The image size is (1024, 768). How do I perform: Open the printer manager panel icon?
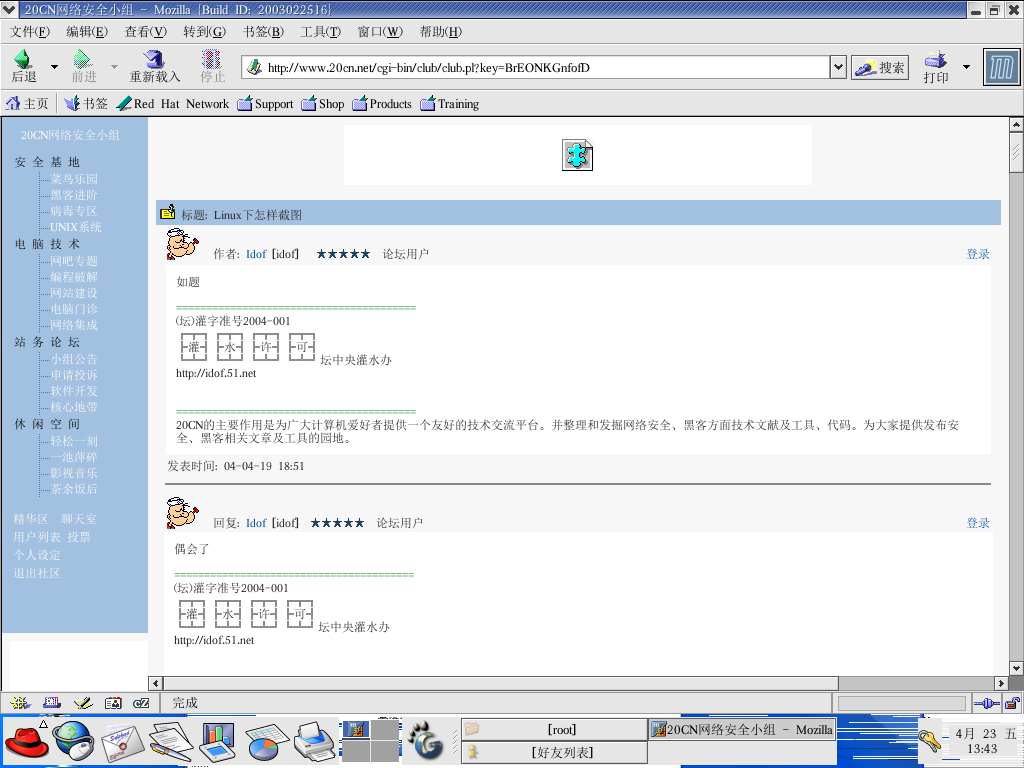pyautogui.click(x=315, y=742)
